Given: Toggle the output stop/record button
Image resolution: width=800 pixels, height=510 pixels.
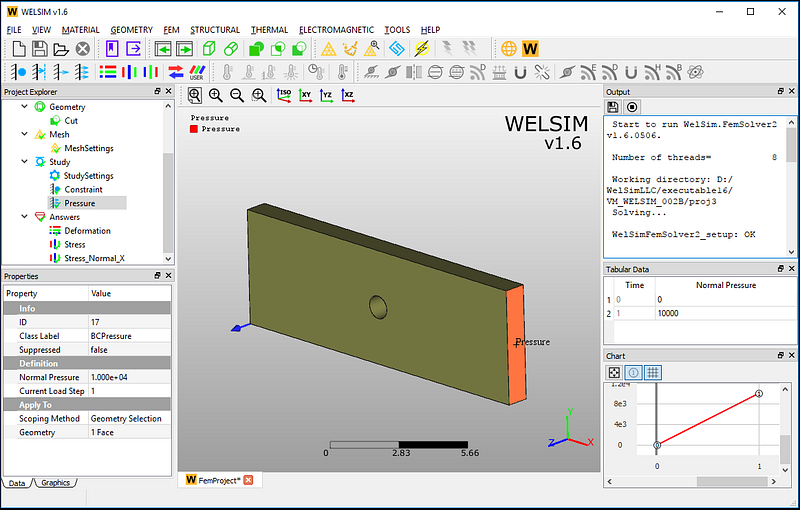Looking at the screenshot, I should point(632,107).
